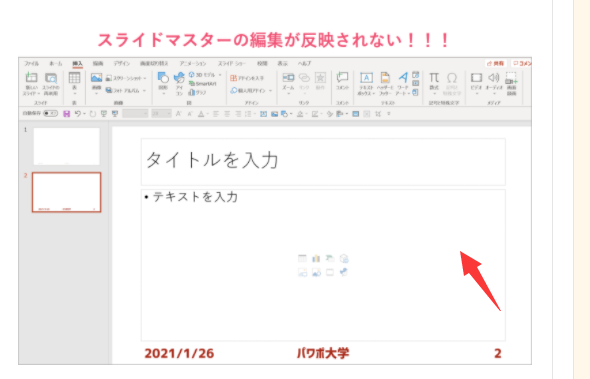Viewport: 590px width, 379px height.
Task: Insert an Equation with the pi icon
Action: coord(434,78)
